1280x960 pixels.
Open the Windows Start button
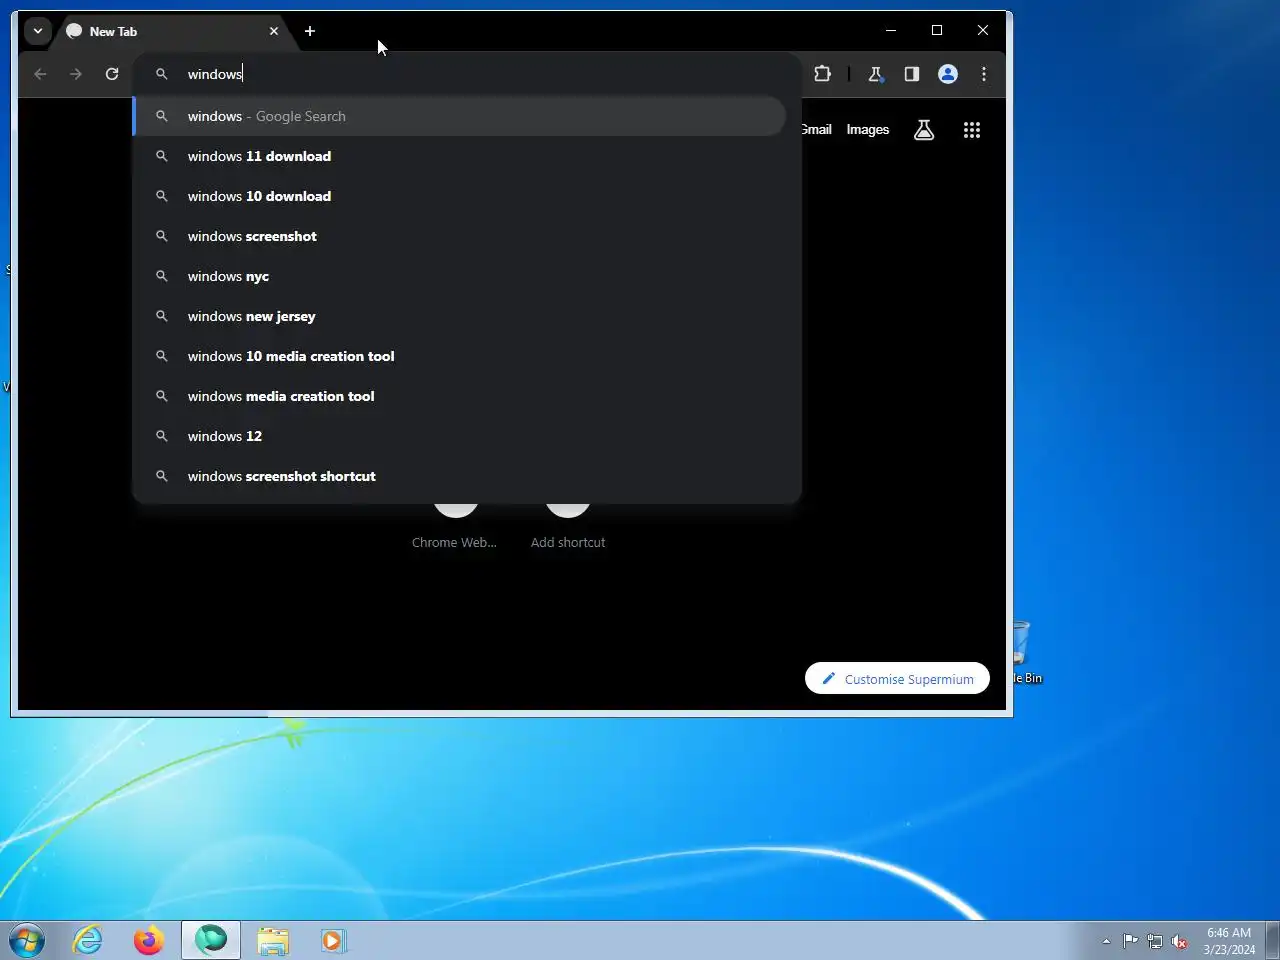(27, 941)
